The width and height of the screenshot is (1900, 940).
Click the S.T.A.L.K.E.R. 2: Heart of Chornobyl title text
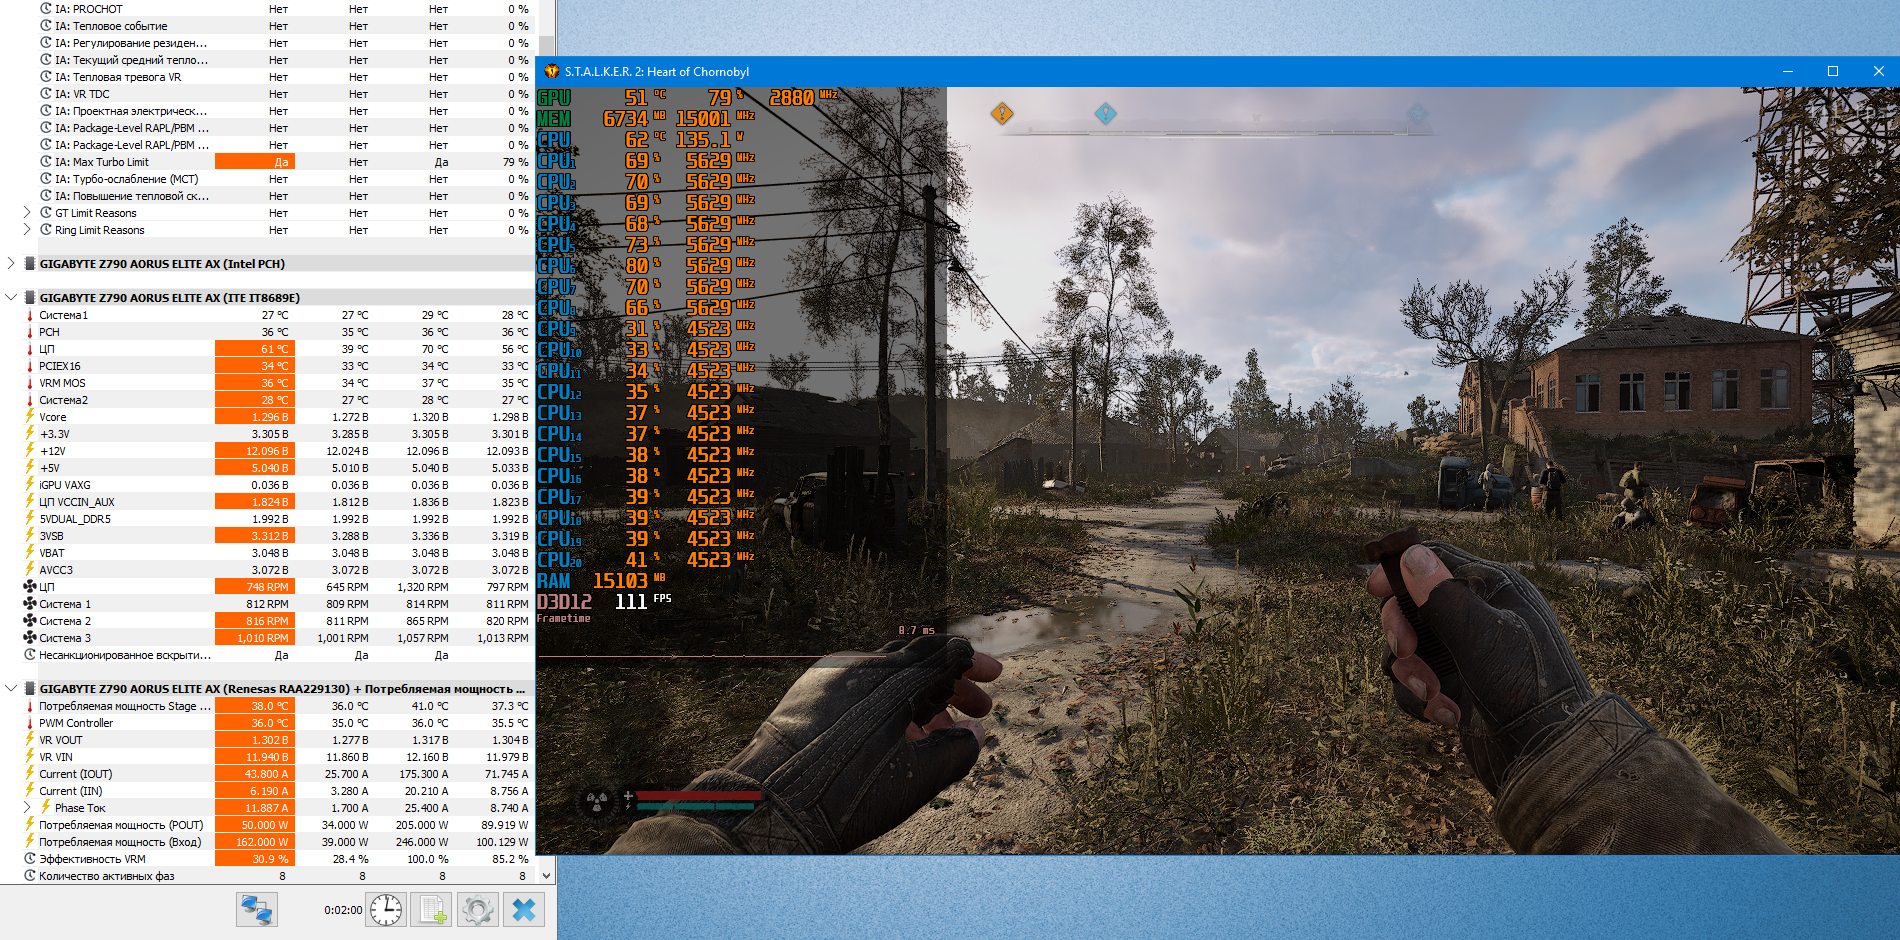pyautogui.click(x=657, y=71)
